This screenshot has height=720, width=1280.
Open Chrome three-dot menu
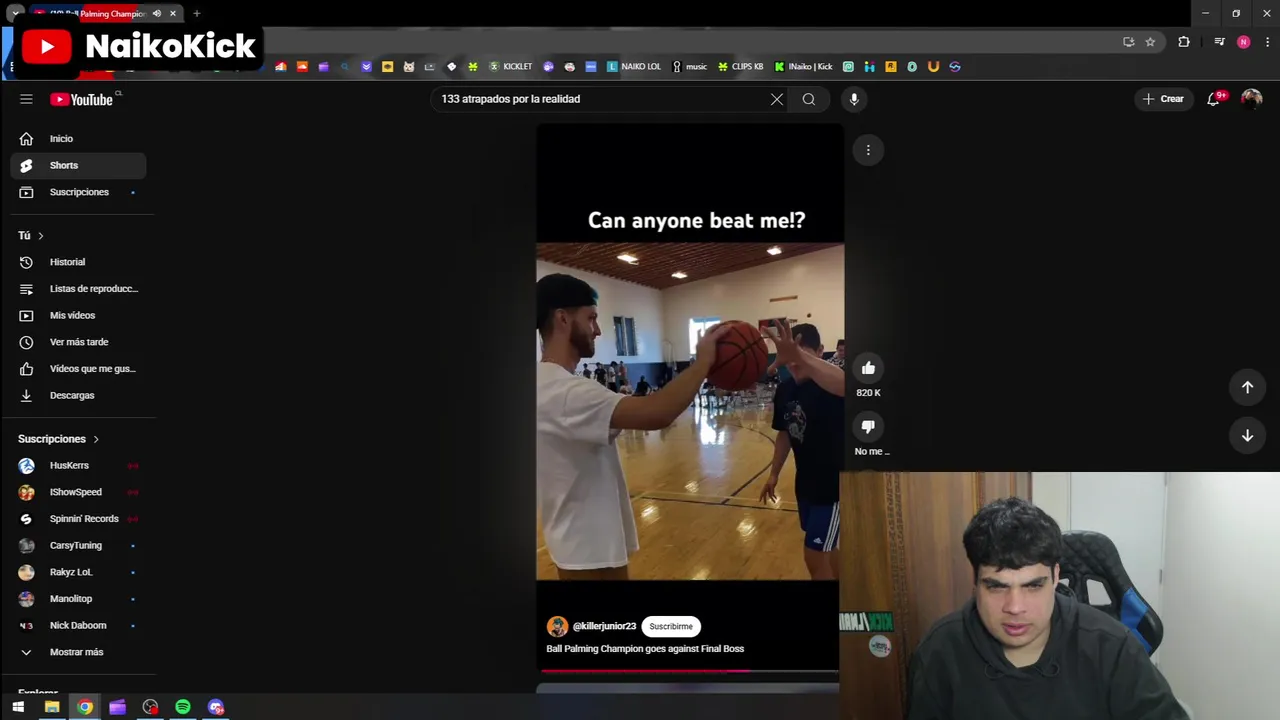(1268, 42)
